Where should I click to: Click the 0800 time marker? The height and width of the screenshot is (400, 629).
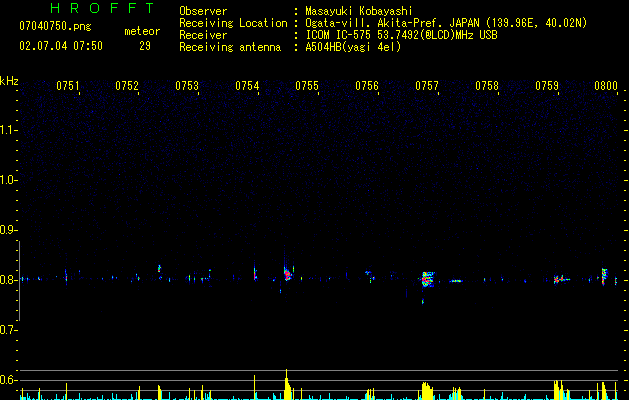click(x=606, y=86)
